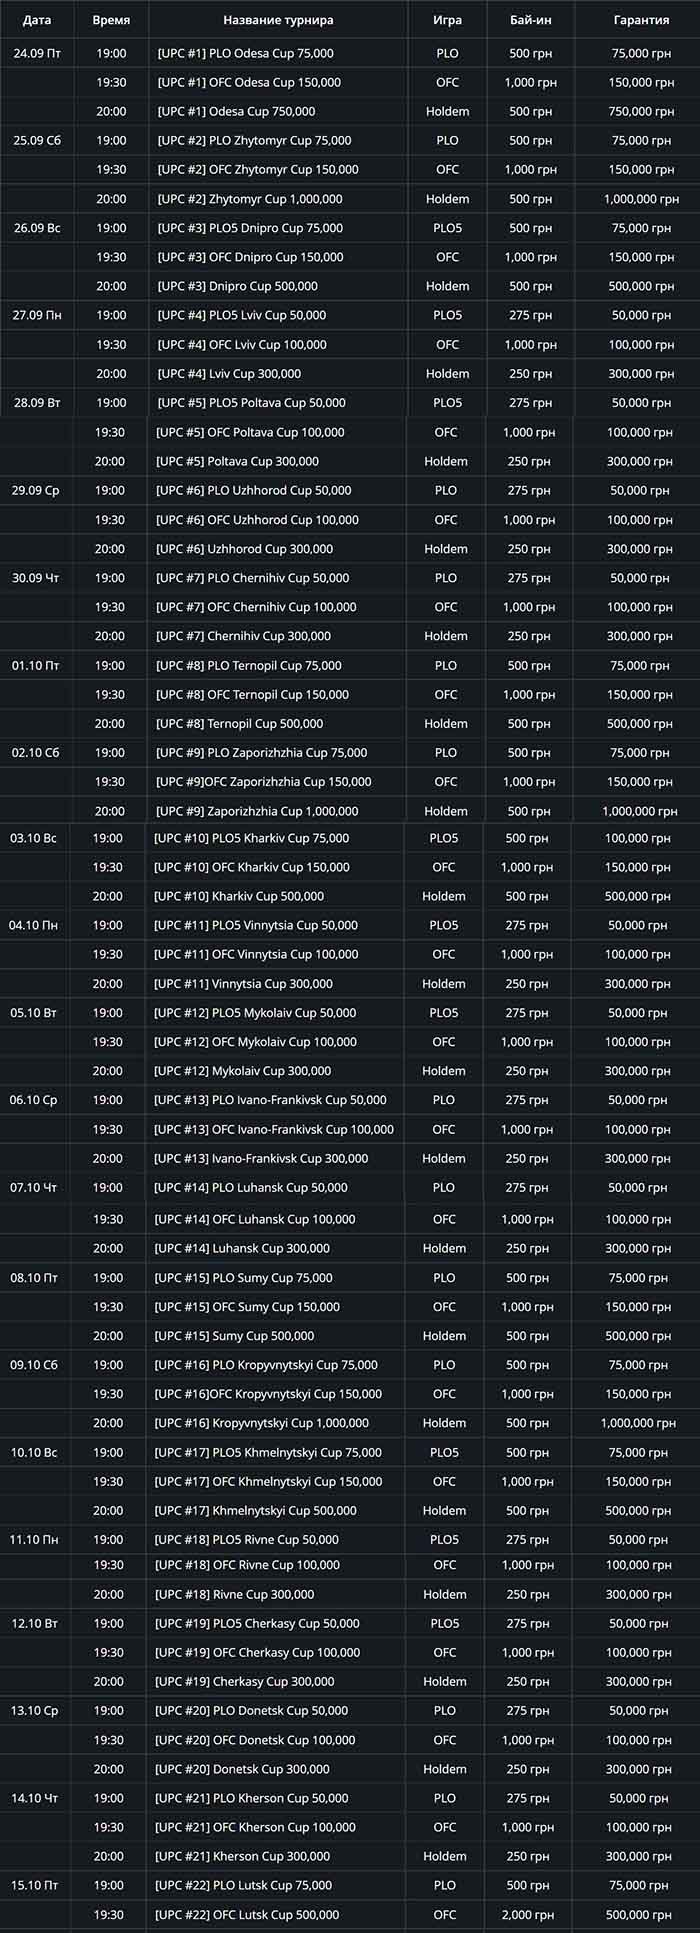
Task: Click the '[UPC #4] Lviv Cup 300,000' entry
Action: point(229,374)
